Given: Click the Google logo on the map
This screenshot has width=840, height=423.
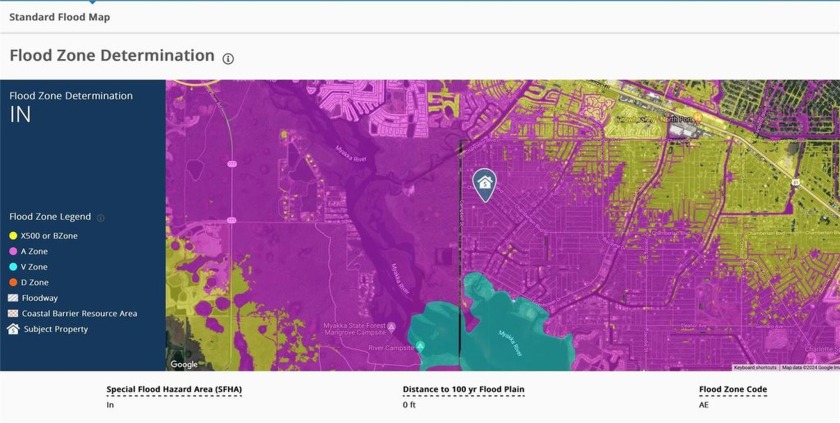Looking at the screenshot, I should [x=184, y=364].
